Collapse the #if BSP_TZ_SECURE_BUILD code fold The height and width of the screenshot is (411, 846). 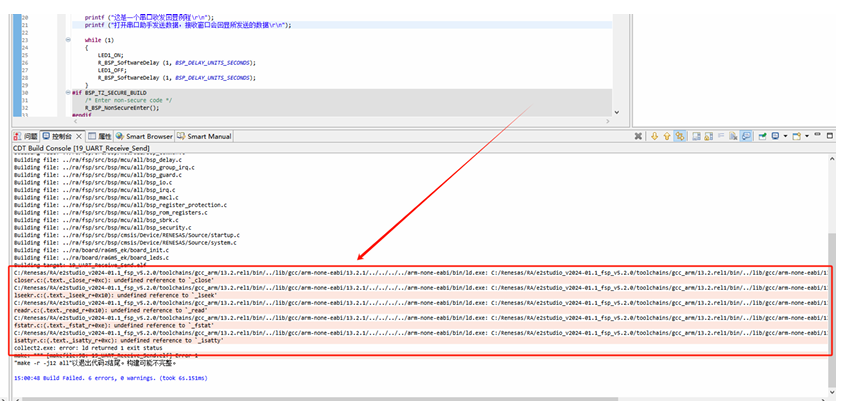(67, 93)
